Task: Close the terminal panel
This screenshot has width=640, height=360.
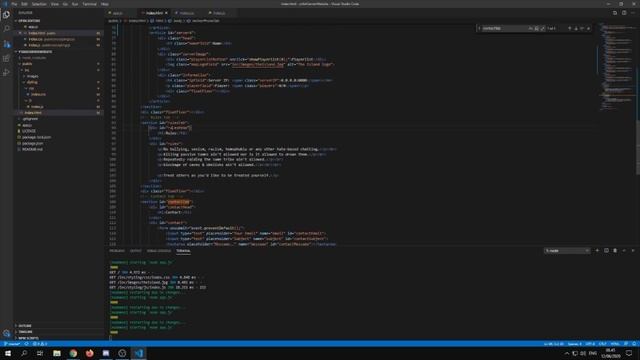Action: (x=633, y=251)
